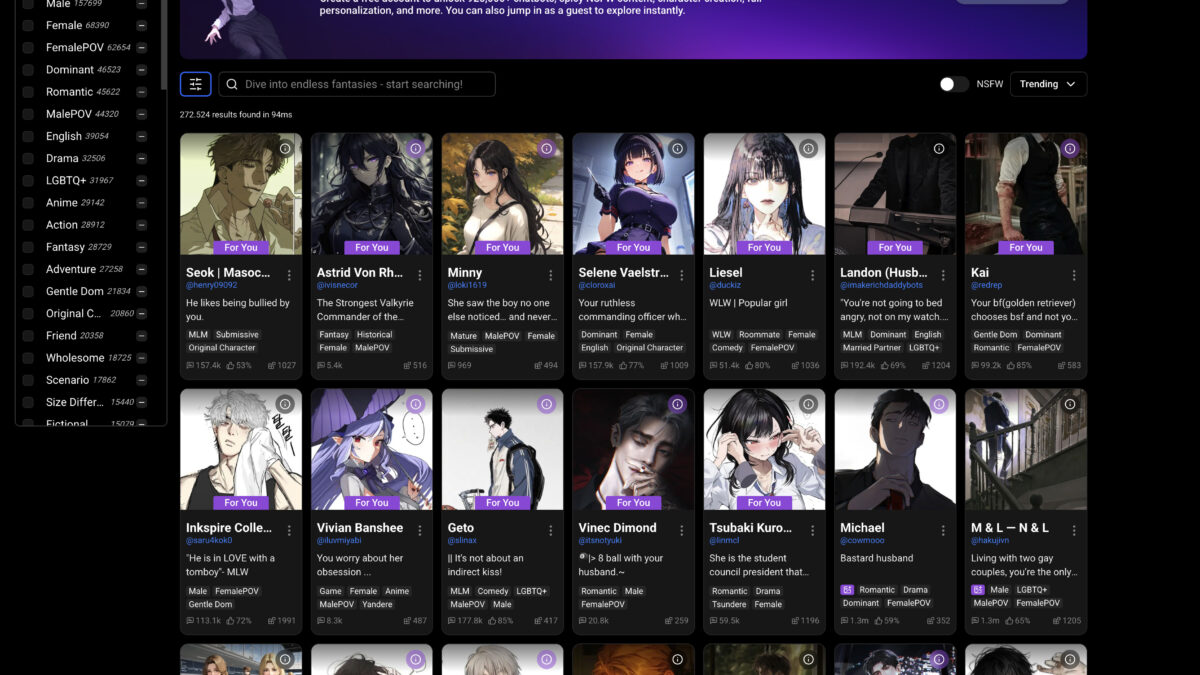This screenshot has height=675, width=1200.
Task: Open the Trending sort dropdown
Action: click(x=1048, y=84)
